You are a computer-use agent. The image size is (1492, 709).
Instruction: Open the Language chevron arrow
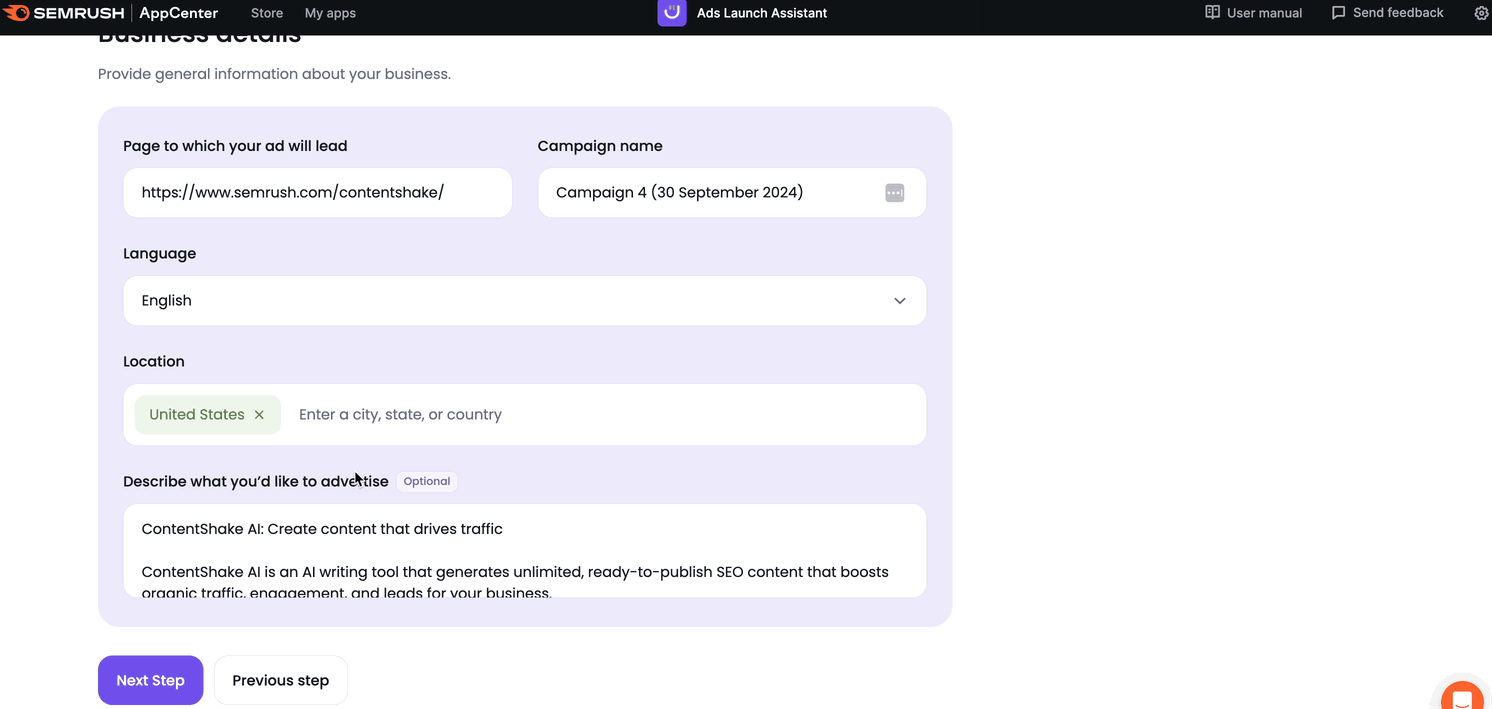pos(899,300)
